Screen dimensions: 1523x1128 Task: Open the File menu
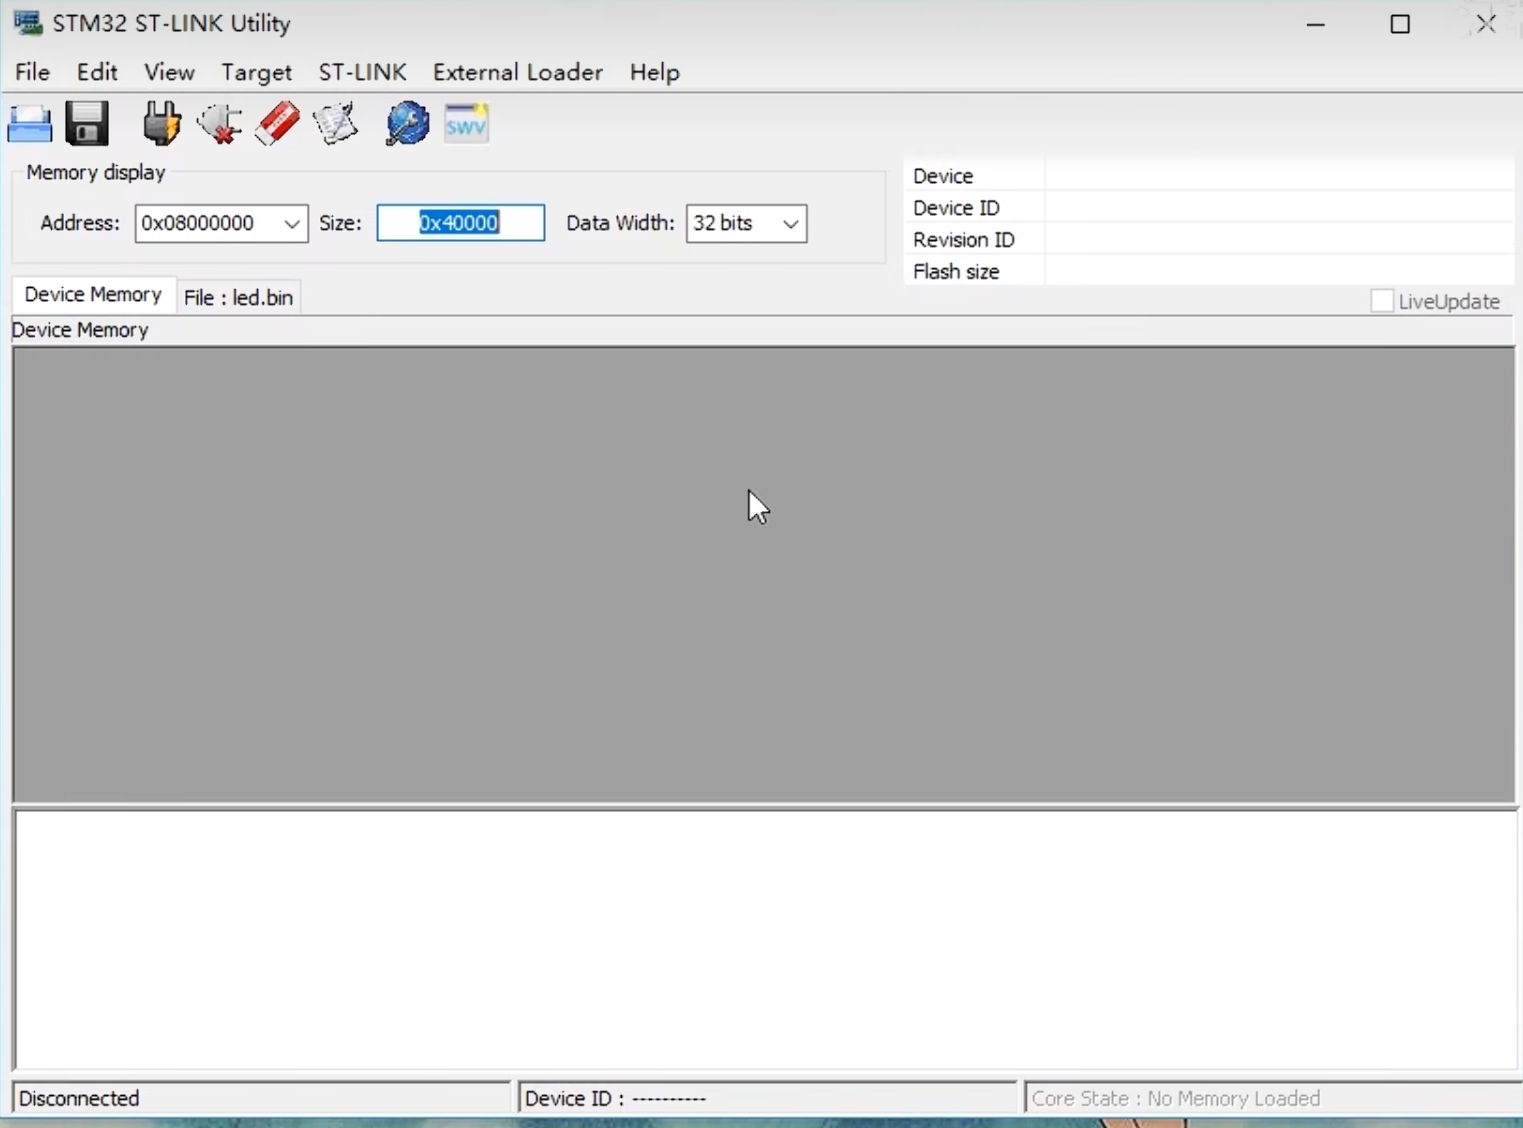(x=32, y=72)
